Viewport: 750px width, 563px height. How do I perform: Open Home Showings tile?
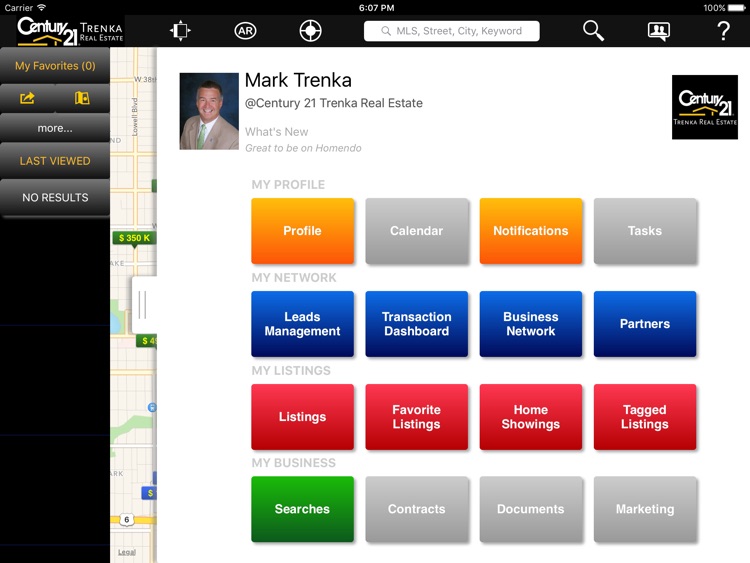coord(531,417)
